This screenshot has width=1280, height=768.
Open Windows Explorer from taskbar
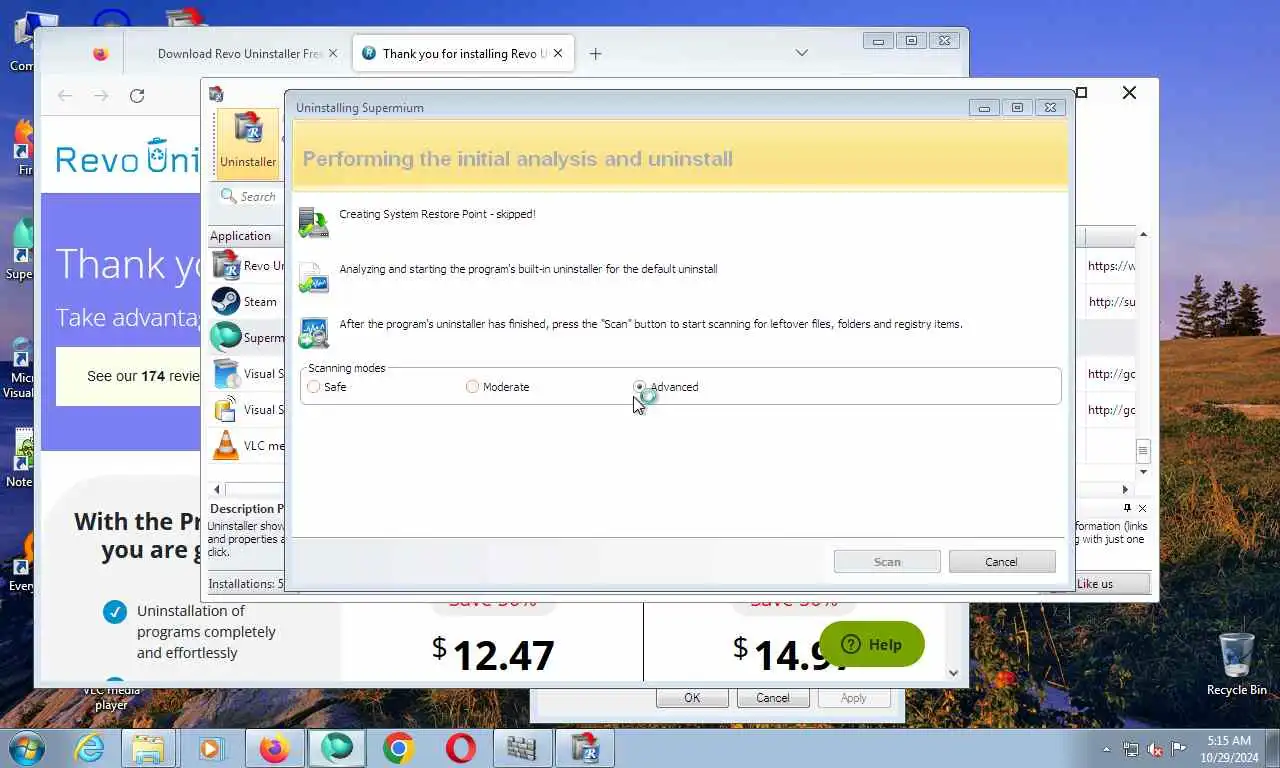click(x=149, y=748)
